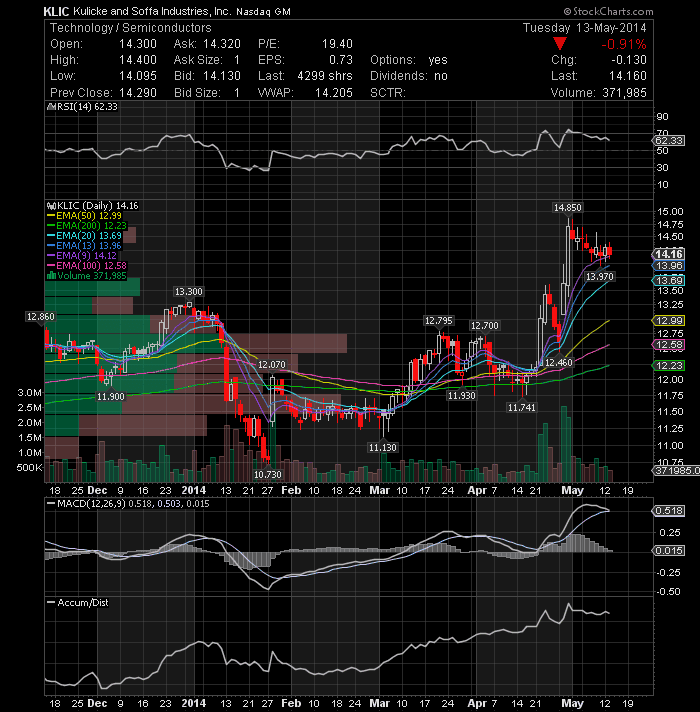The width and height of the screenshot is (700, 712).
Task: Click the Bid price 14.130
Action: click(x=222, y=76)
